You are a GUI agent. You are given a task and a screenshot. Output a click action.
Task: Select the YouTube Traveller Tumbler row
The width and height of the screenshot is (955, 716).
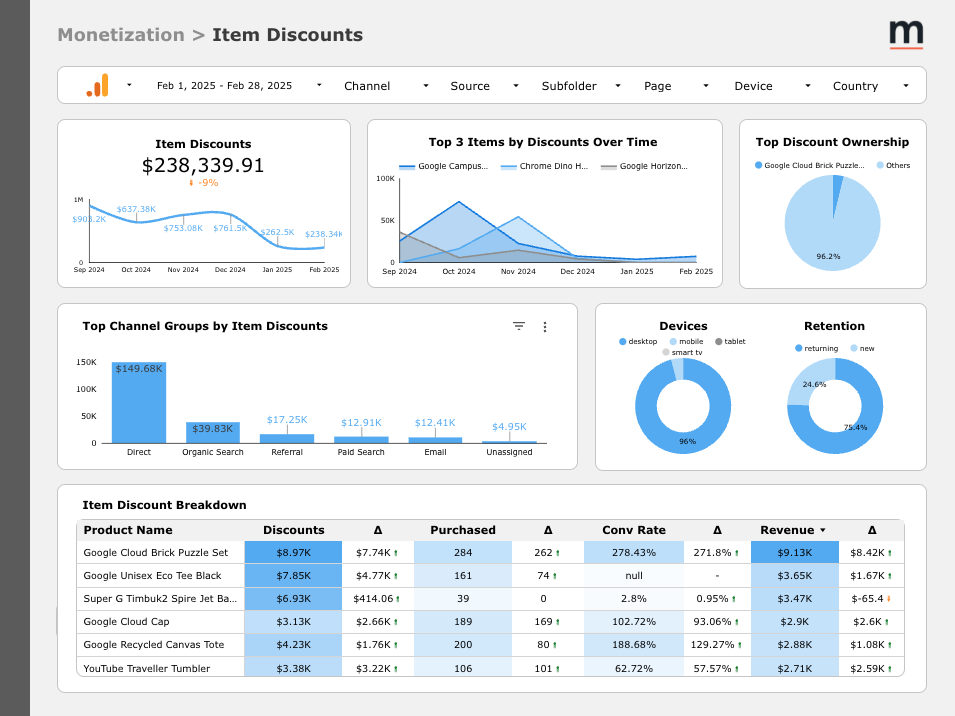tap(490, 668)
